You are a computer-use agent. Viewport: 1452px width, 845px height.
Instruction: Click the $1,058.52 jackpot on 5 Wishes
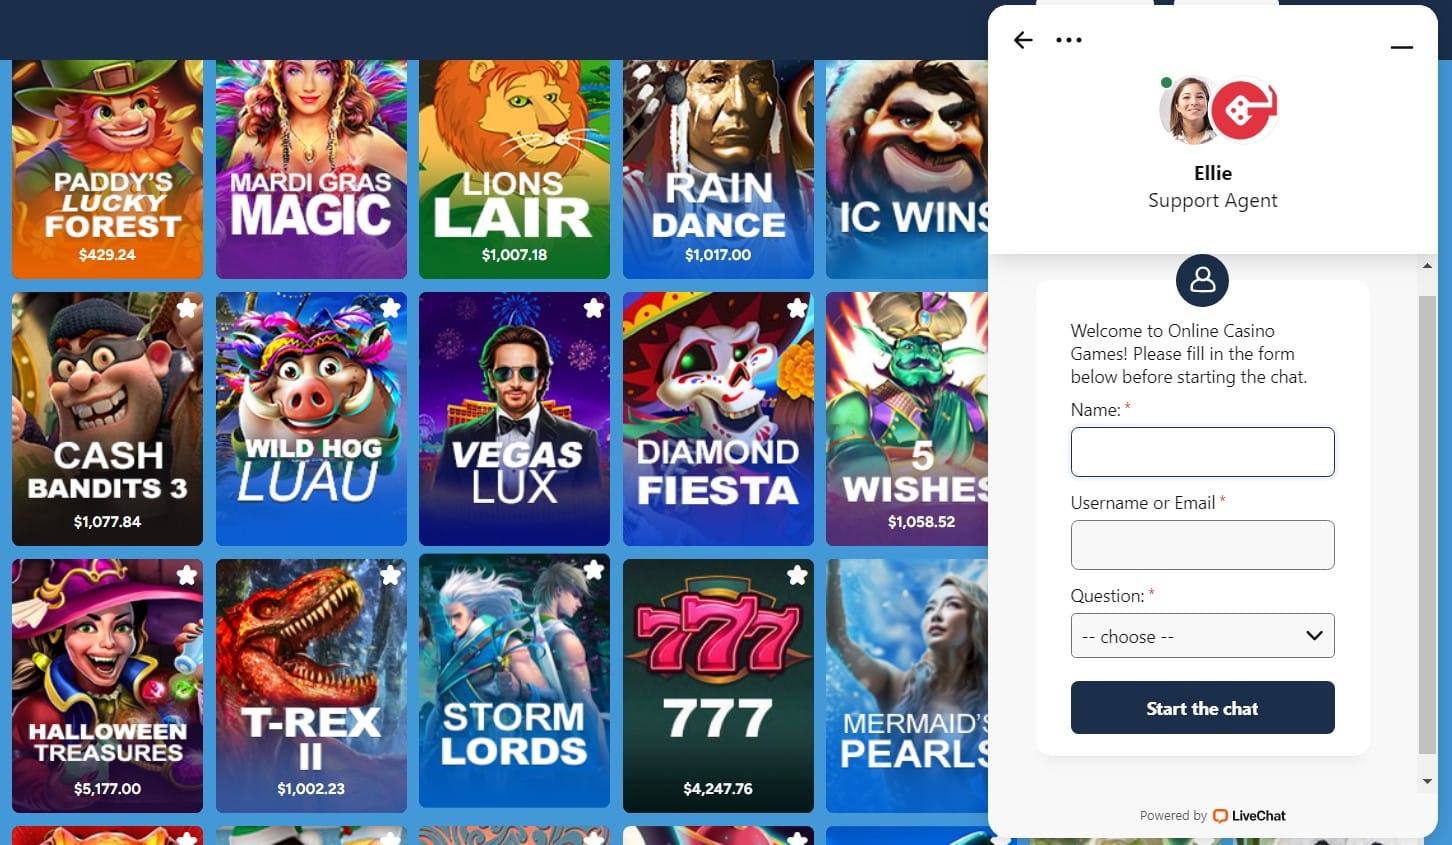click(921, 522)
